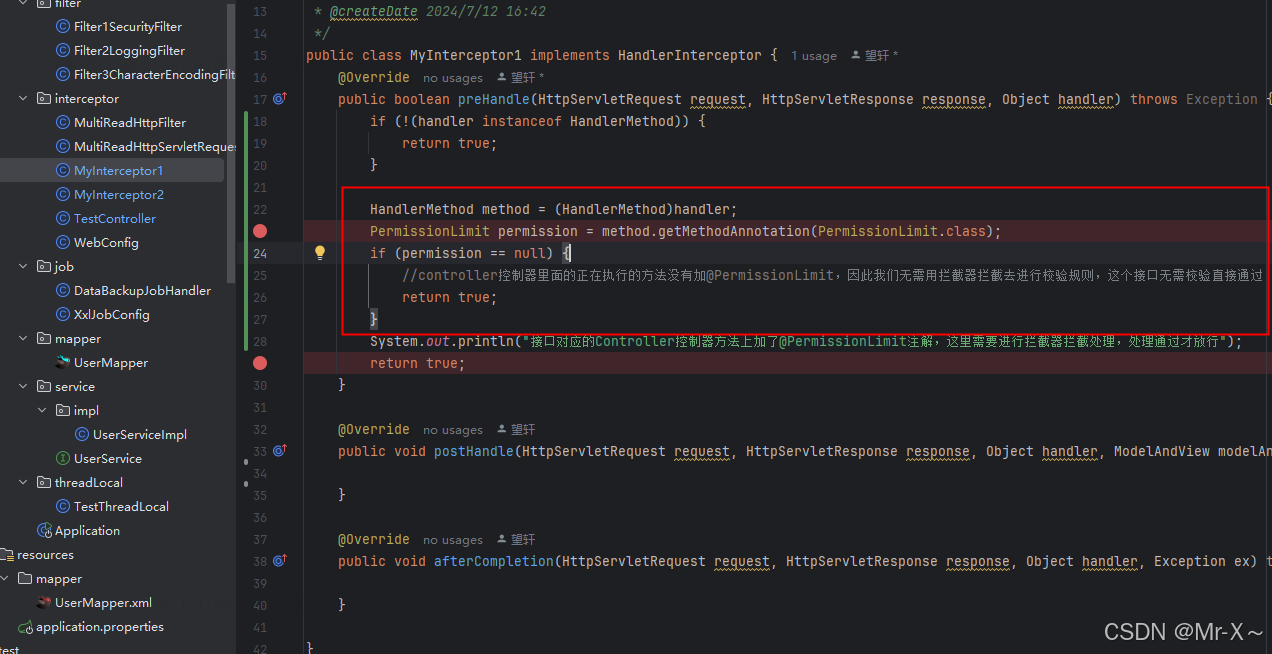
Task: Click the "1 usage" hint on MyInterceptor1
Action: pos(813,56)
